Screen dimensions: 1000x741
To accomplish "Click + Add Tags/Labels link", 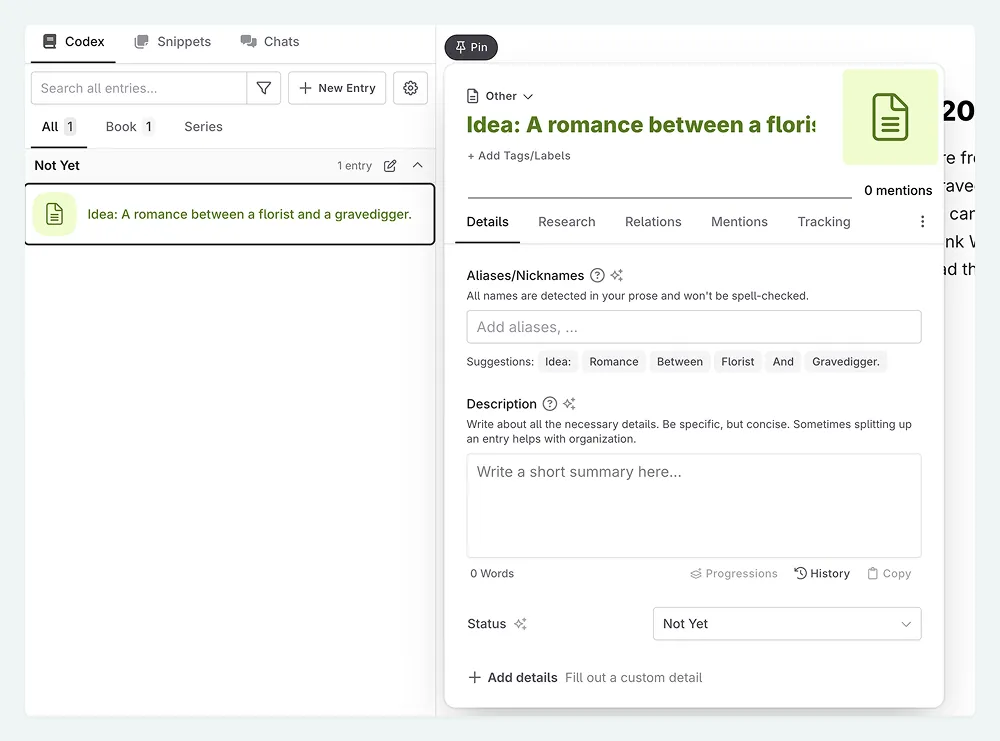I will 519,156.
